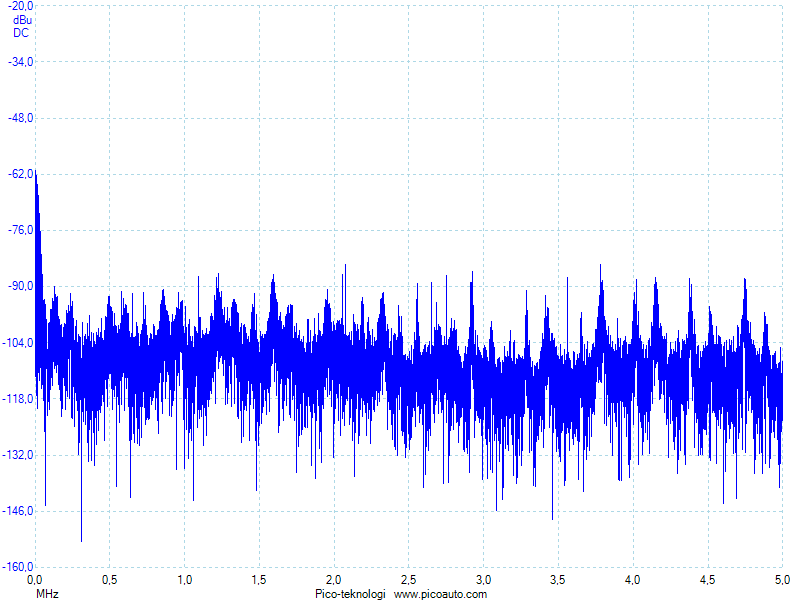
Task: Click the 2,5 x-axis label
Action: click(408, 580)
